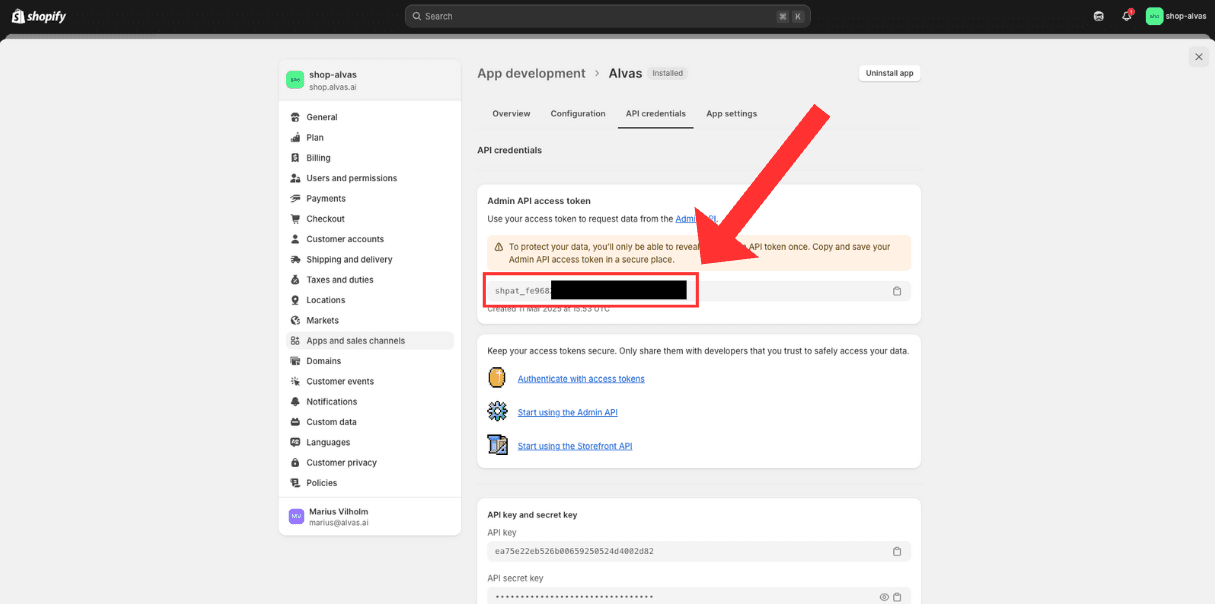Open the shop-alvas account menu in top bar
The width and height of the screenshot is (1215, 604).
pos(1176,16)
